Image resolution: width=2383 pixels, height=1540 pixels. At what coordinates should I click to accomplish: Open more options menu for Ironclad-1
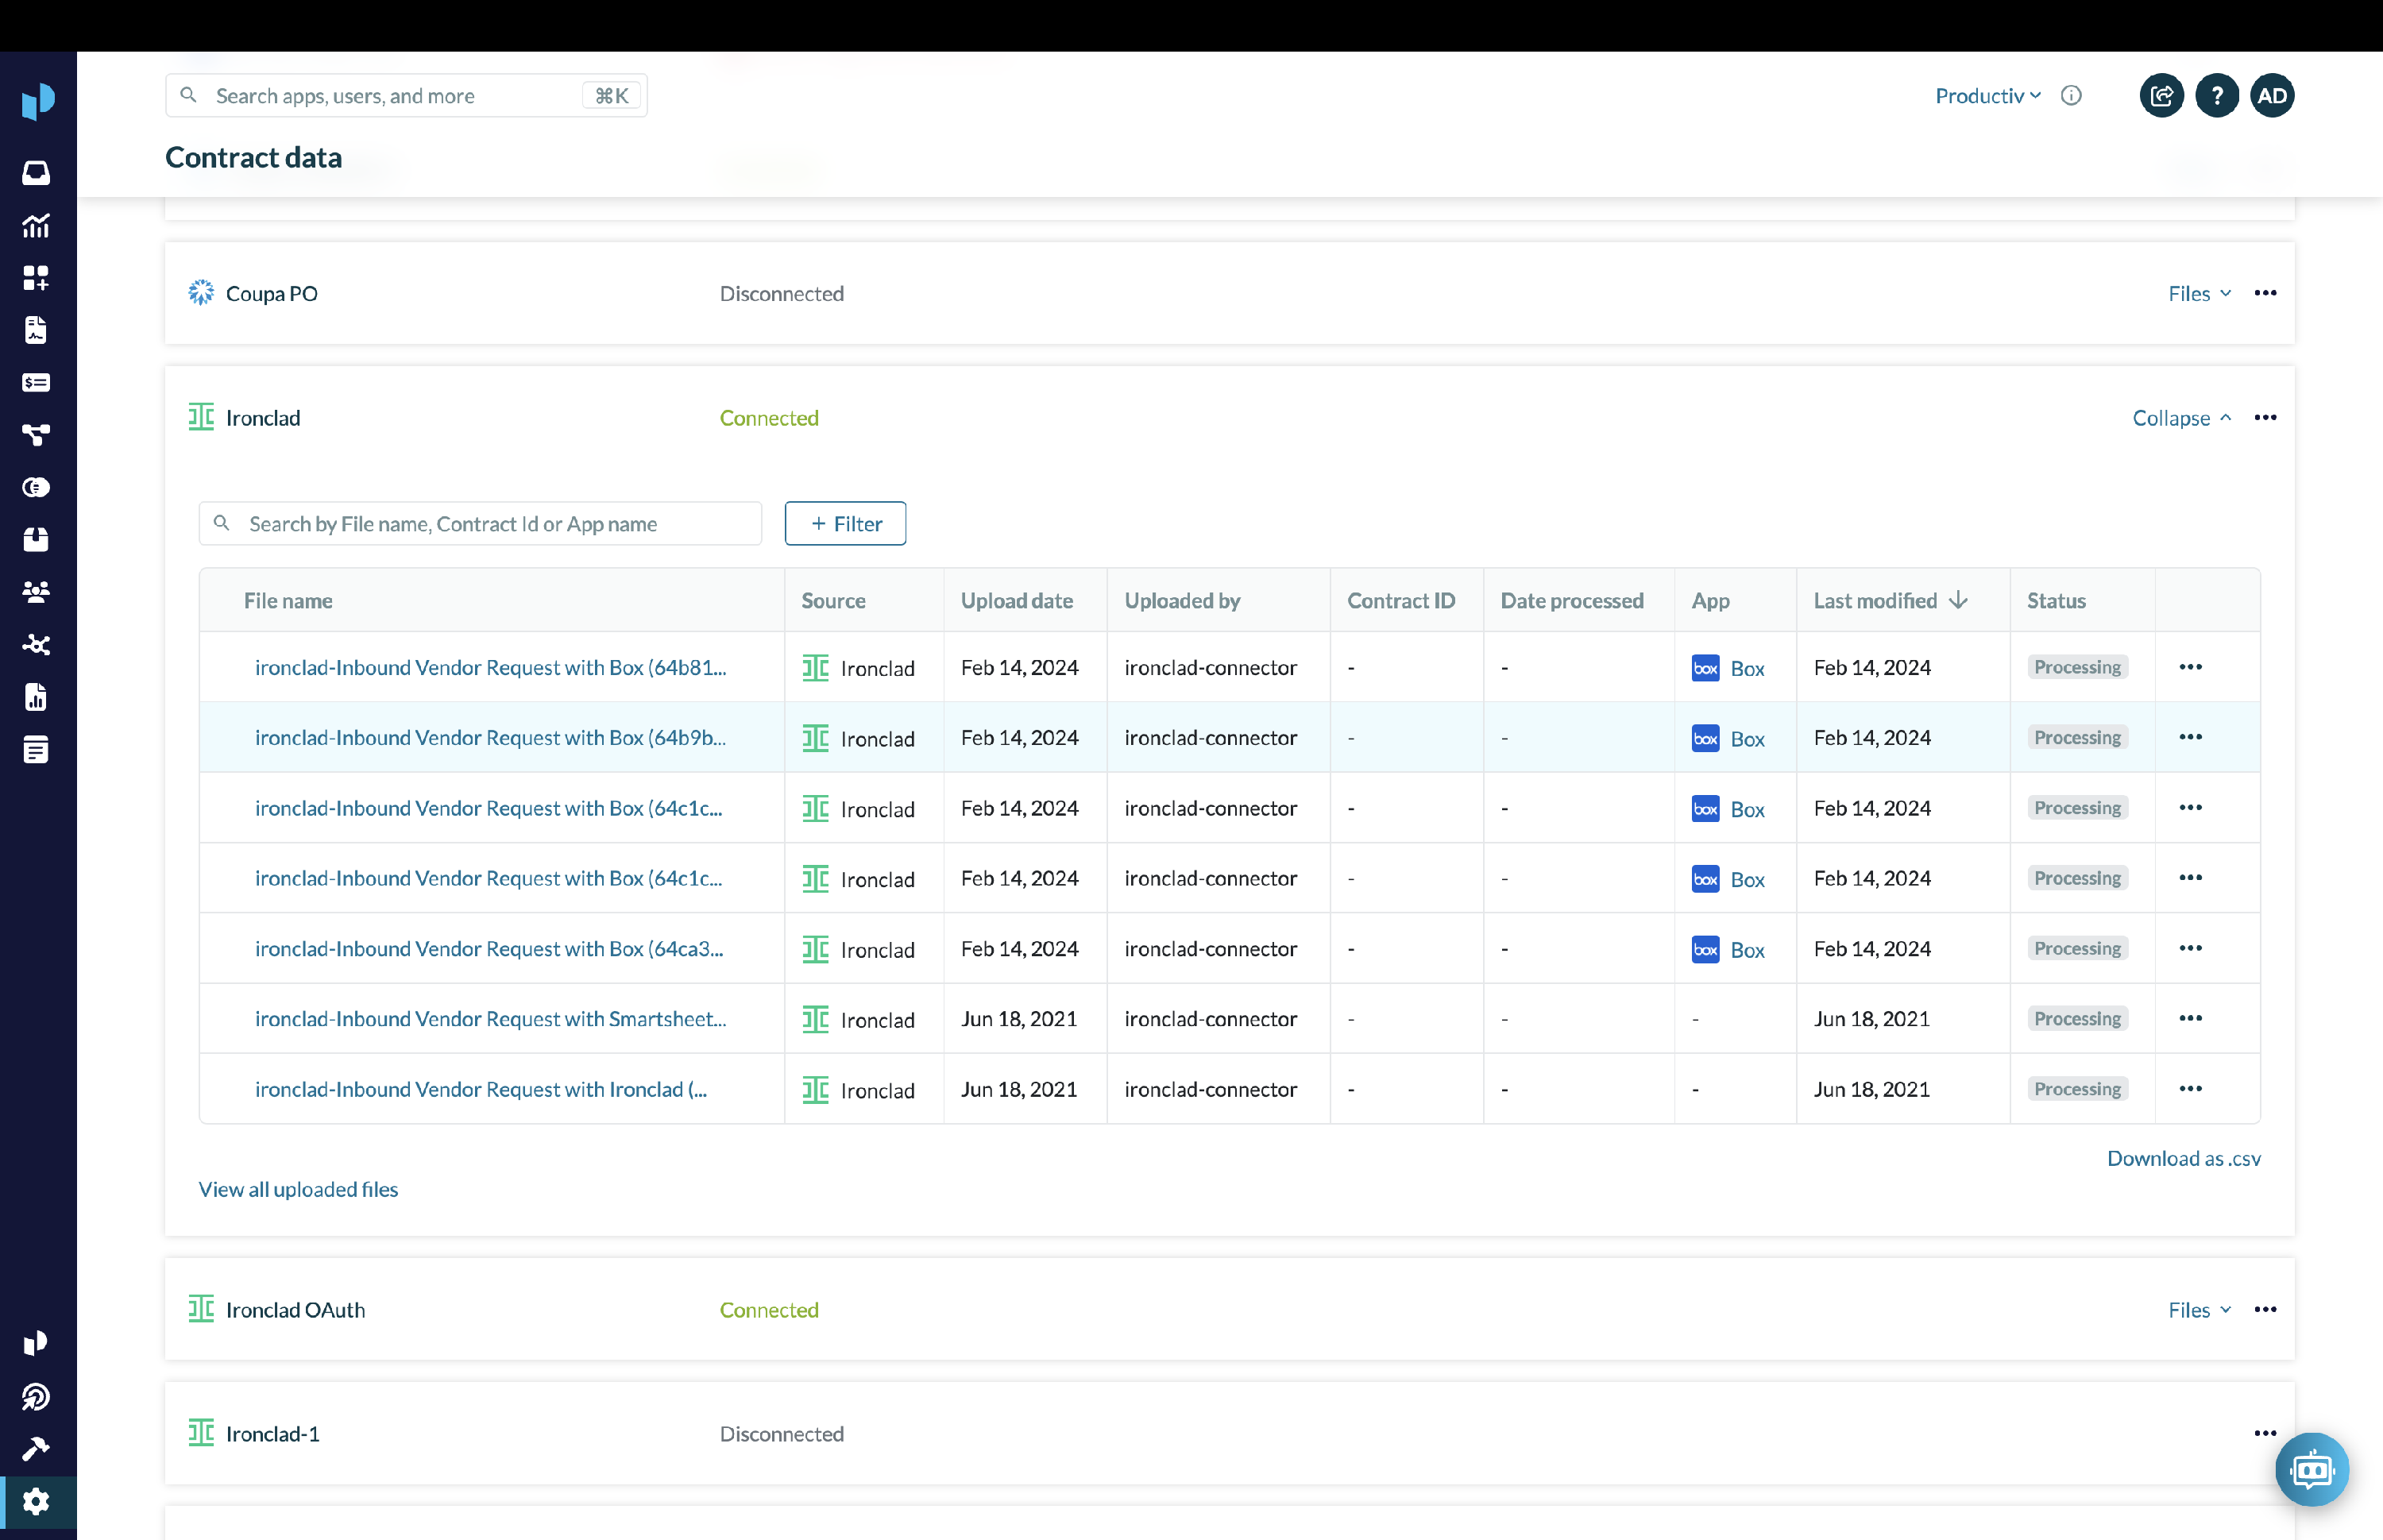click(x=2265, y=1434)
